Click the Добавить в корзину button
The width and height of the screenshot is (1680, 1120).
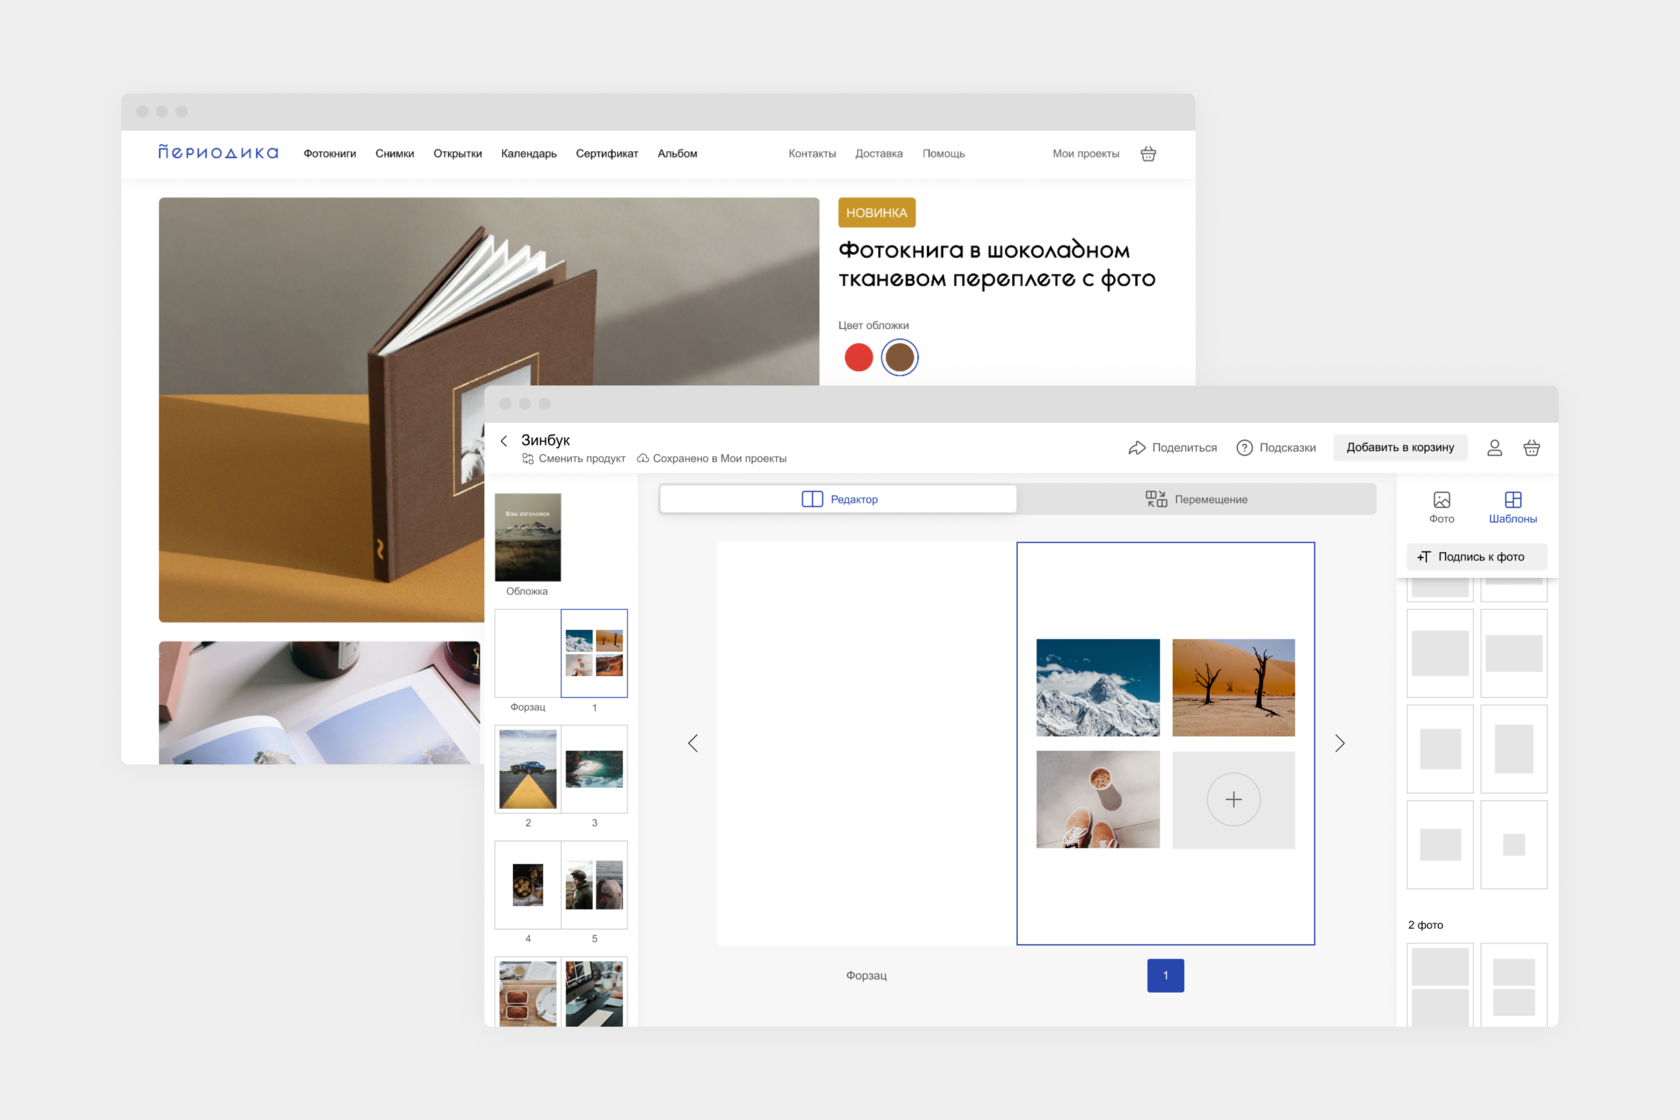pos(1400,448)
